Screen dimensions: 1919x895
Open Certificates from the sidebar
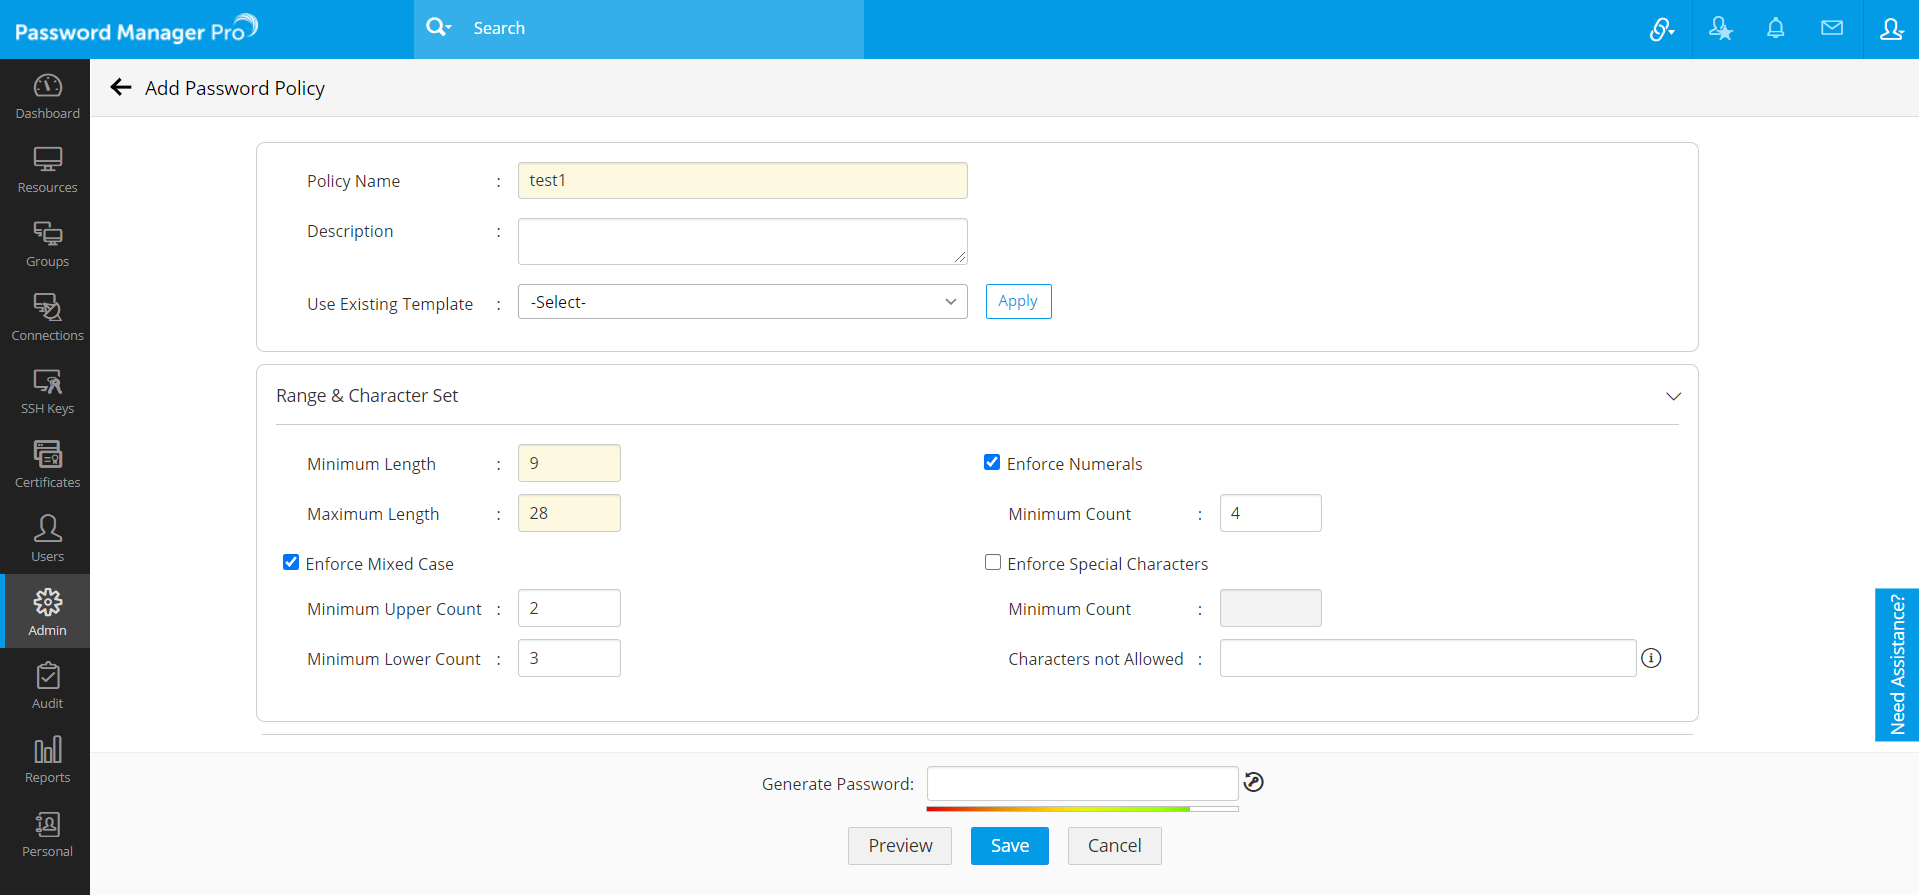tap(47, 465)
